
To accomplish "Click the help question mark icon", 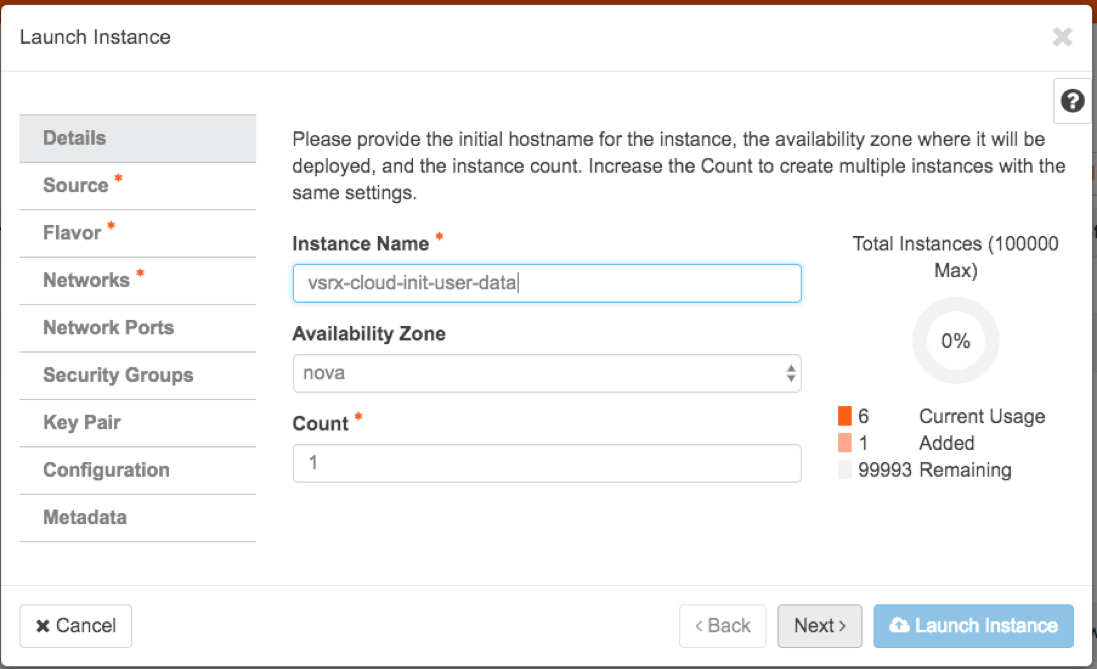I will pos(1072,101).
